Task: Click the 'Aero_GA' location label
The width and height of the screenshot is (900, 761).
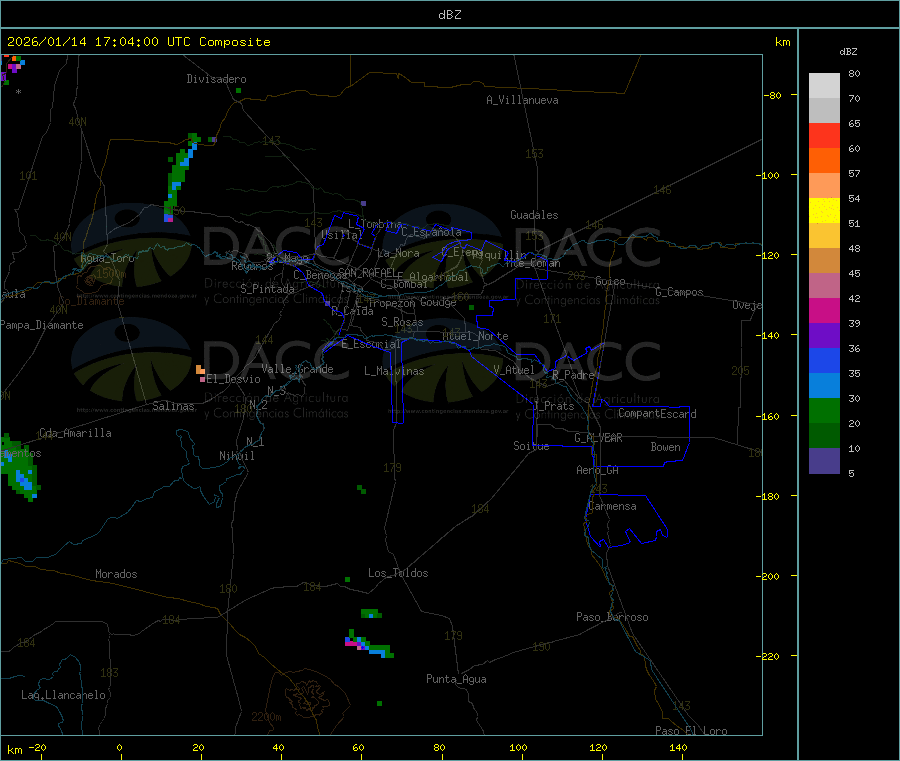Action: click(597, 470)
